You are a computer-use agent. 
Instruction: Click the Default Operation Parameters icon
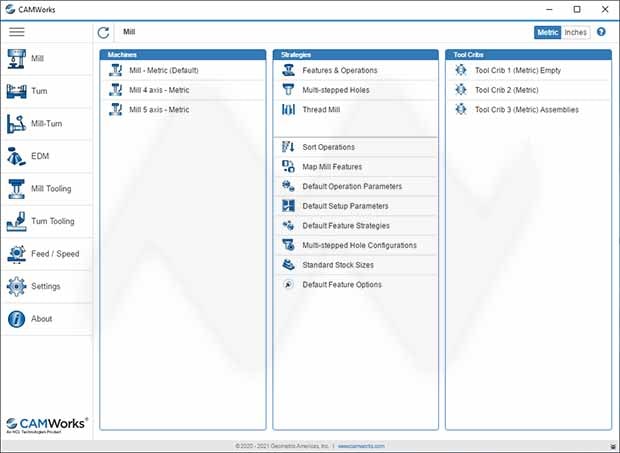click(x=288, y=186)
